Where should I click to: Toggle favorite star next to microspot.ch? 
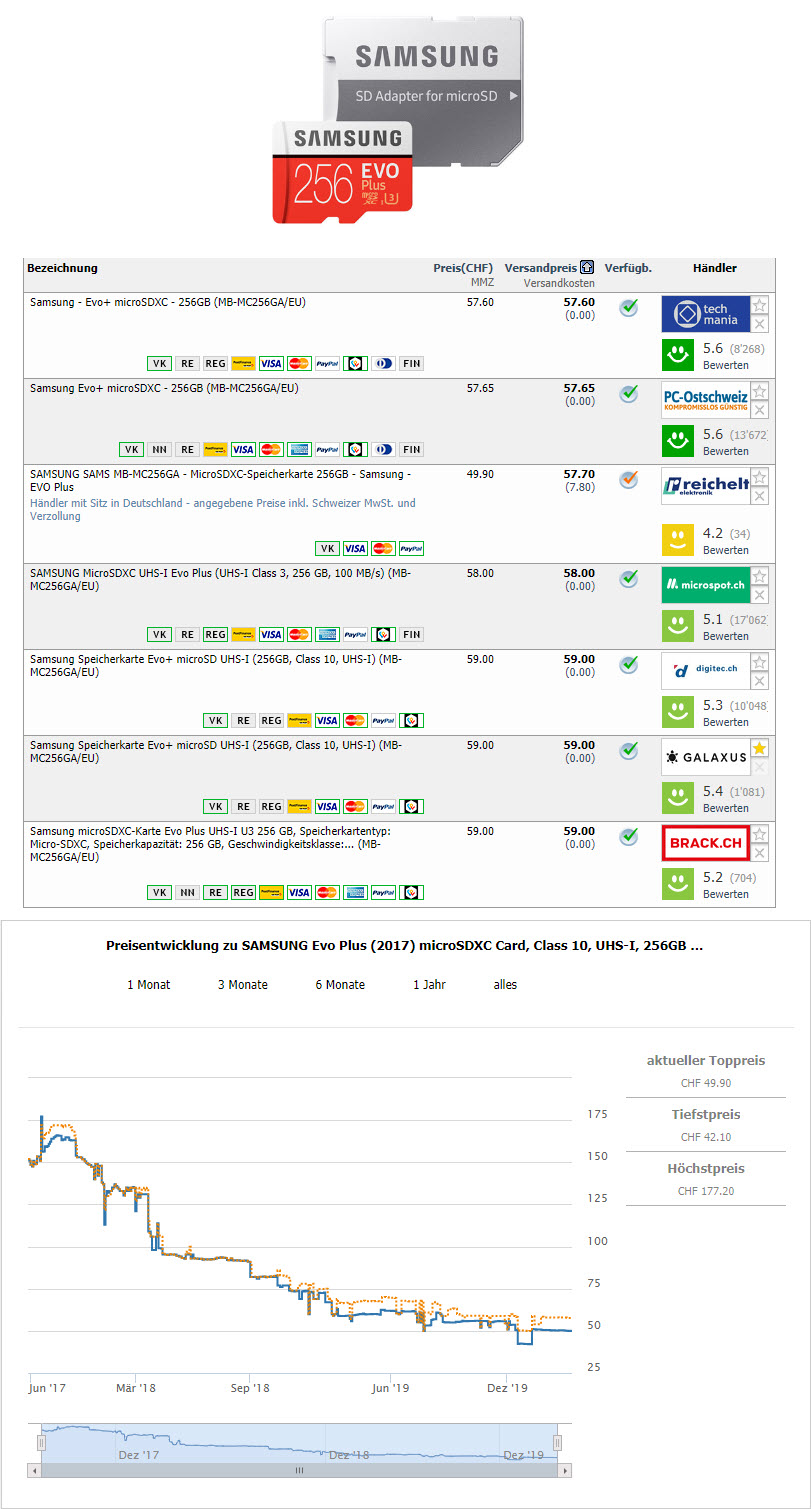pos(760,576)
